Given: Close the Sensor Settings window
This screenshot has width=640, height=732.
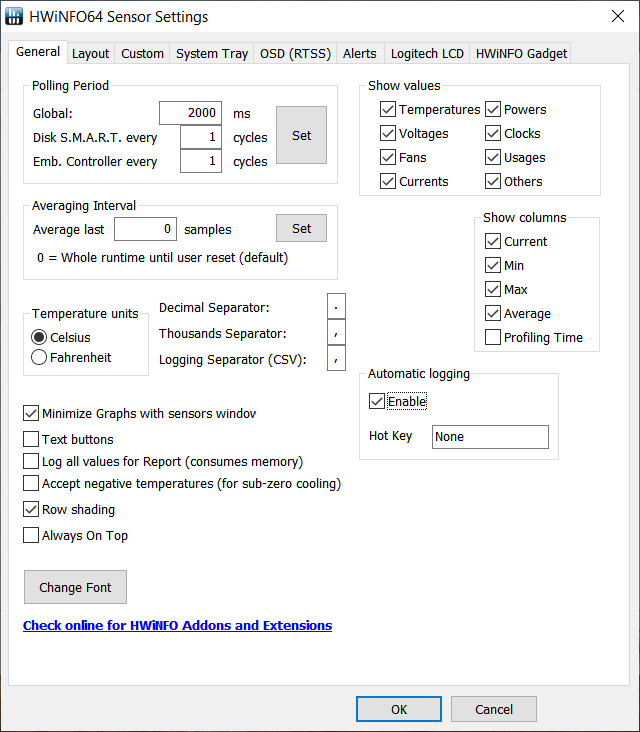Looking at the screenshot, I should (x=618, y=16).
